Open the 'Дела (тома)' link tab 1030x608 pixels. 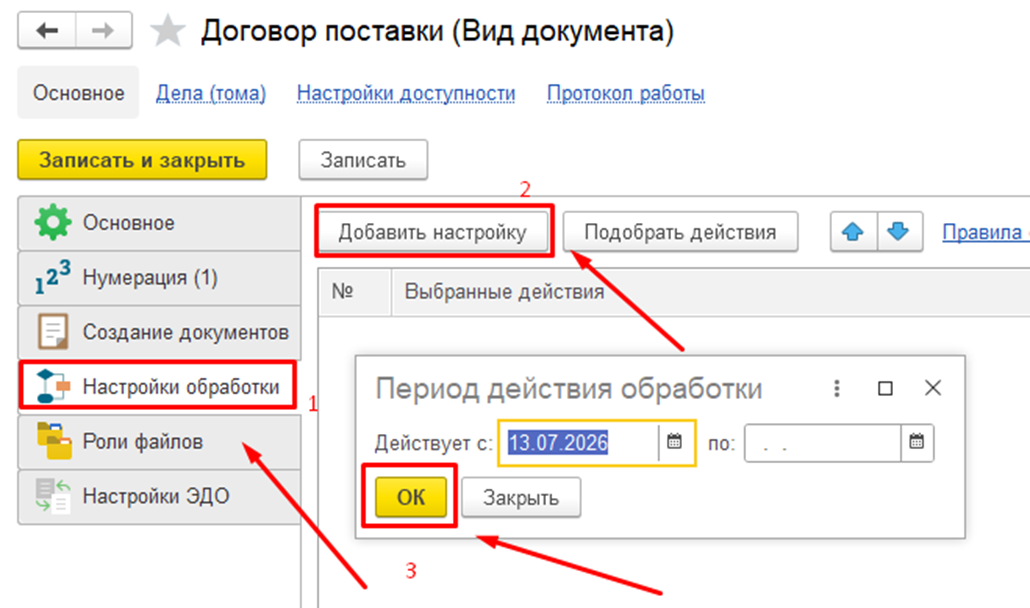coord(211,93)
